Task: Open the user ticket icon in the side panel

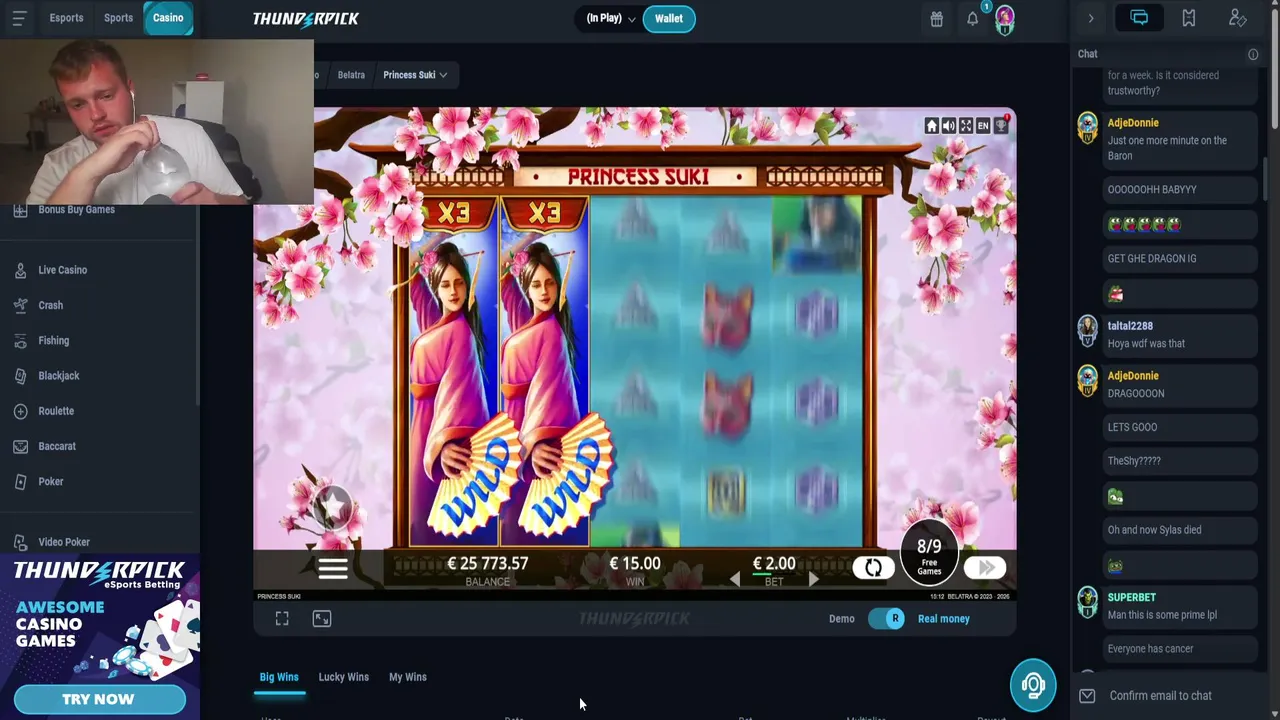Action: (x=1237, y=18)
